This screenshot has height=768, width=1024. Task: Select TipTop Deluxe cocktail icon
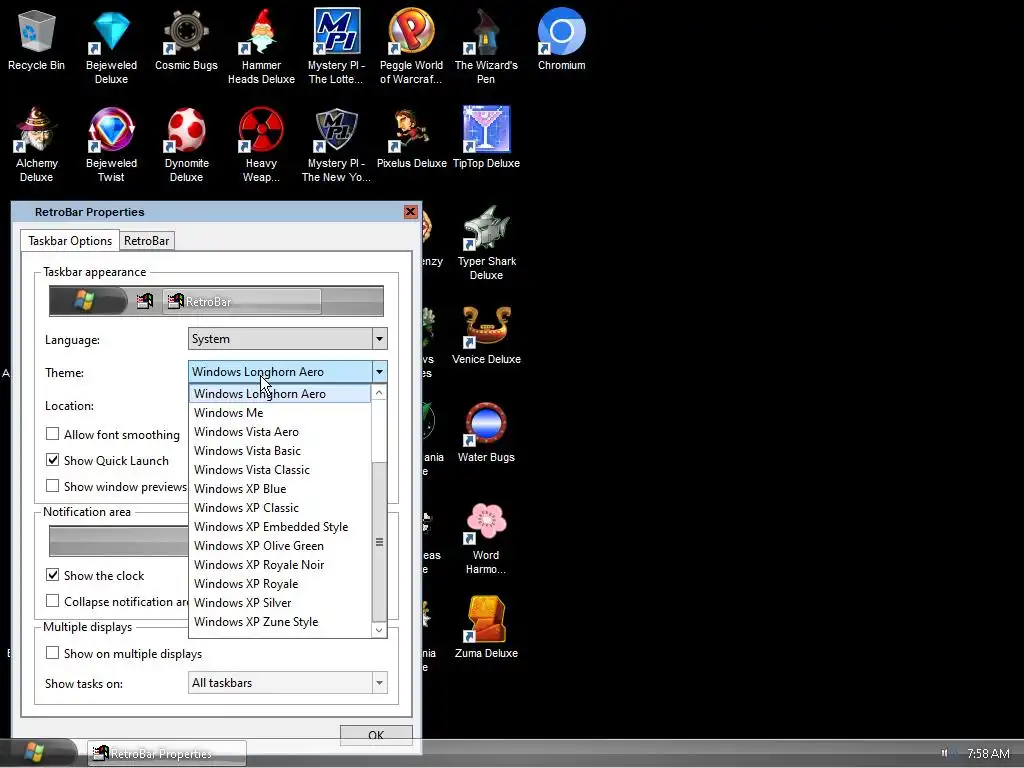click(487, 138)
